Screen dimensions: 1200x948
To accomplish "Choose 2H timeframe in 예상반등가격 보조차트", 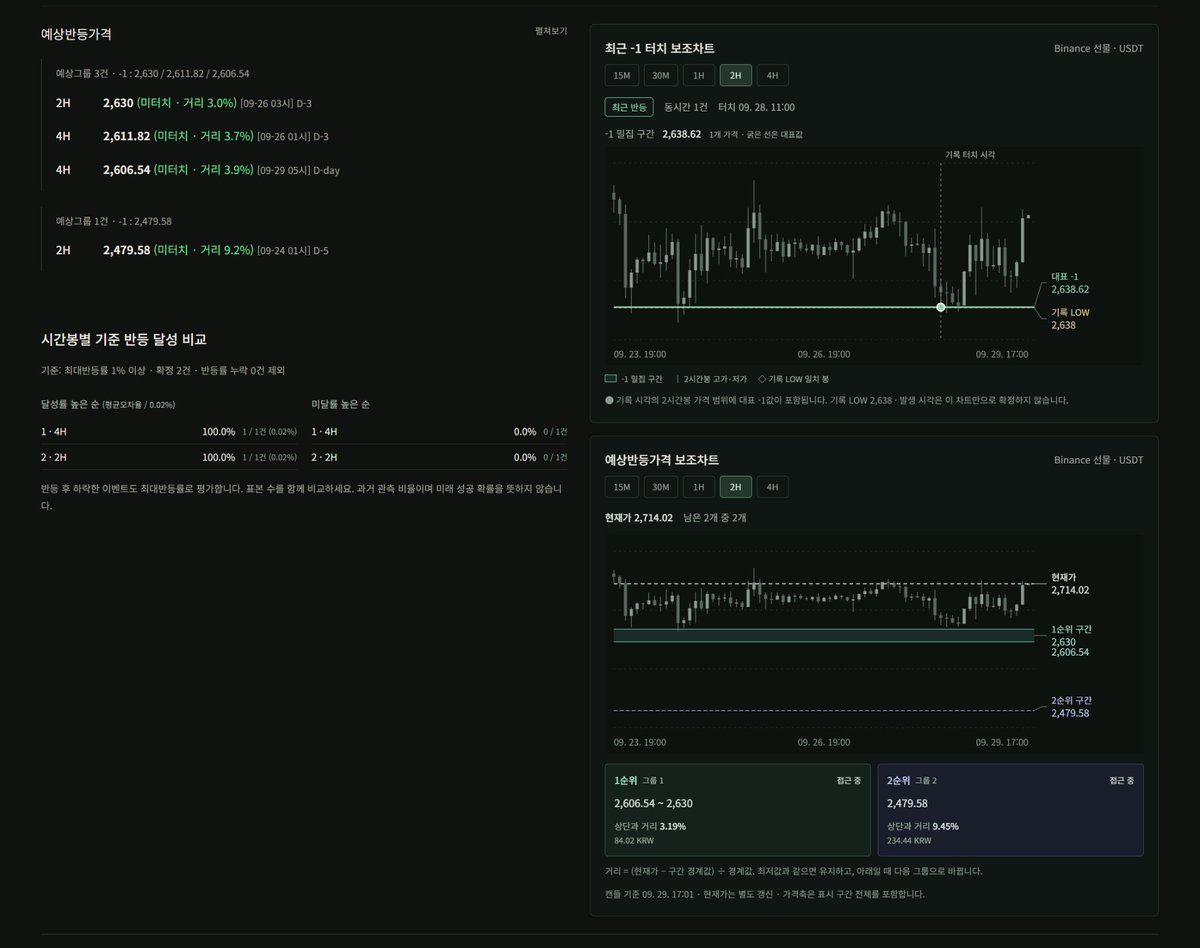I will tap(736, 487).
